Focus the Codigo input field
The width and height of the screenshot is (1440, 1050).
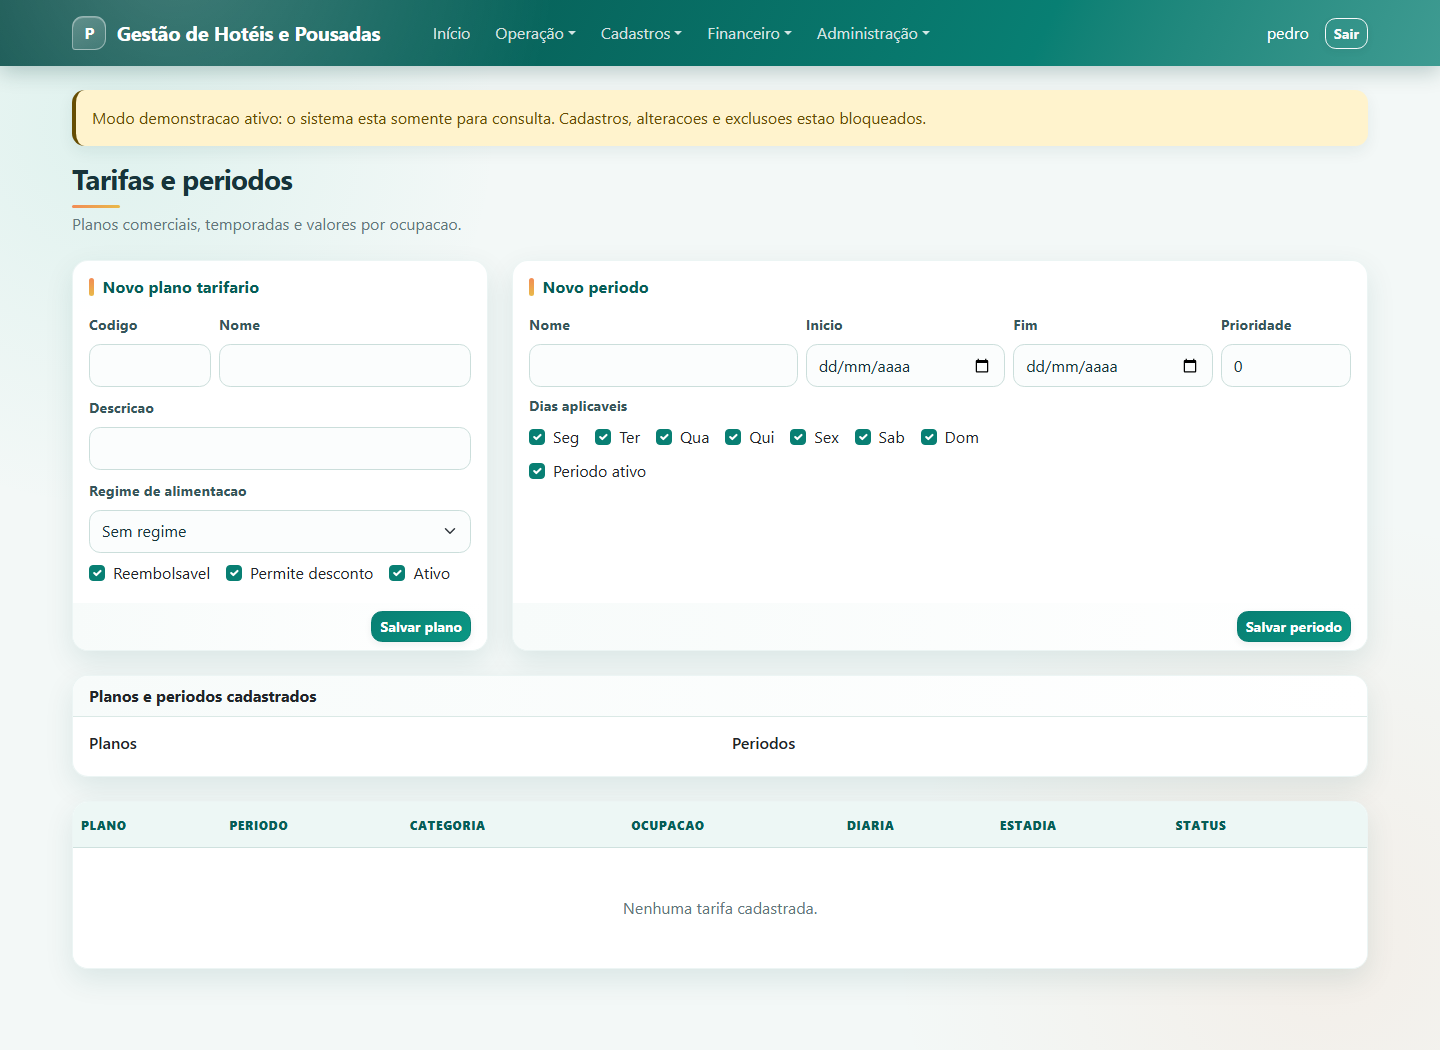pyautogui.click(x=150, y=365)
